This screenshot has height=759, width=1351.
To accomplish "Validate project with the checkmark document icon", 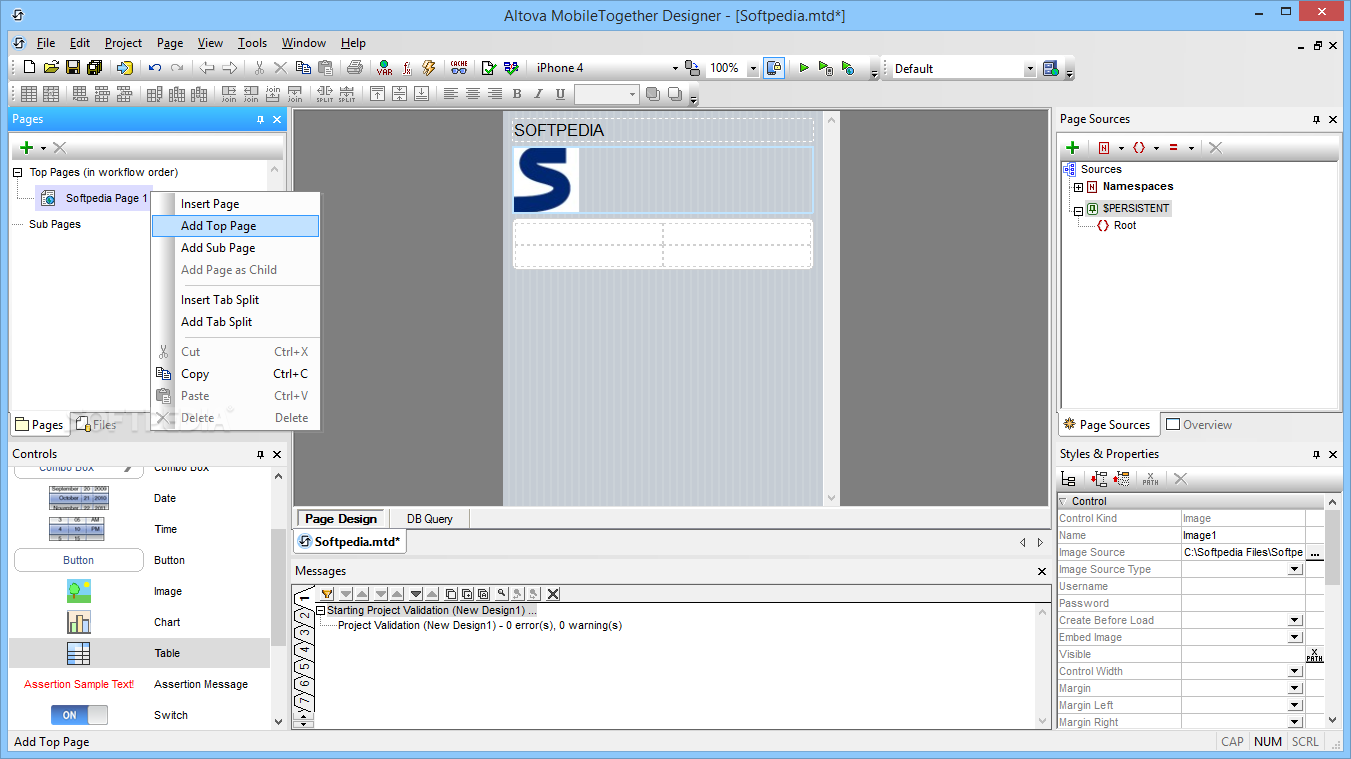I will pos(489,68).
